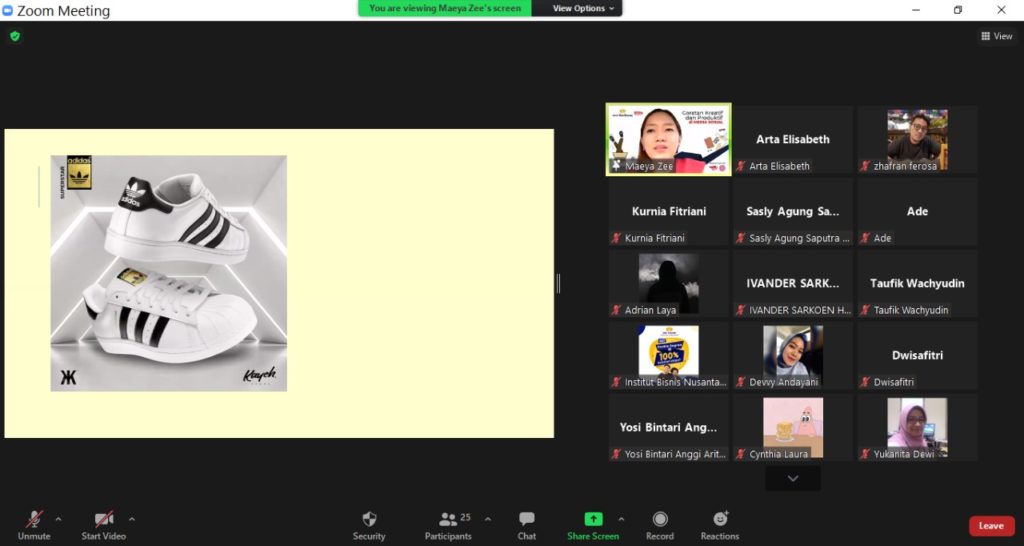Select IVANDER SARKOEN's participant tile
The height and width of the screenshot is (546, 1024).
click(x=793, y=283)
